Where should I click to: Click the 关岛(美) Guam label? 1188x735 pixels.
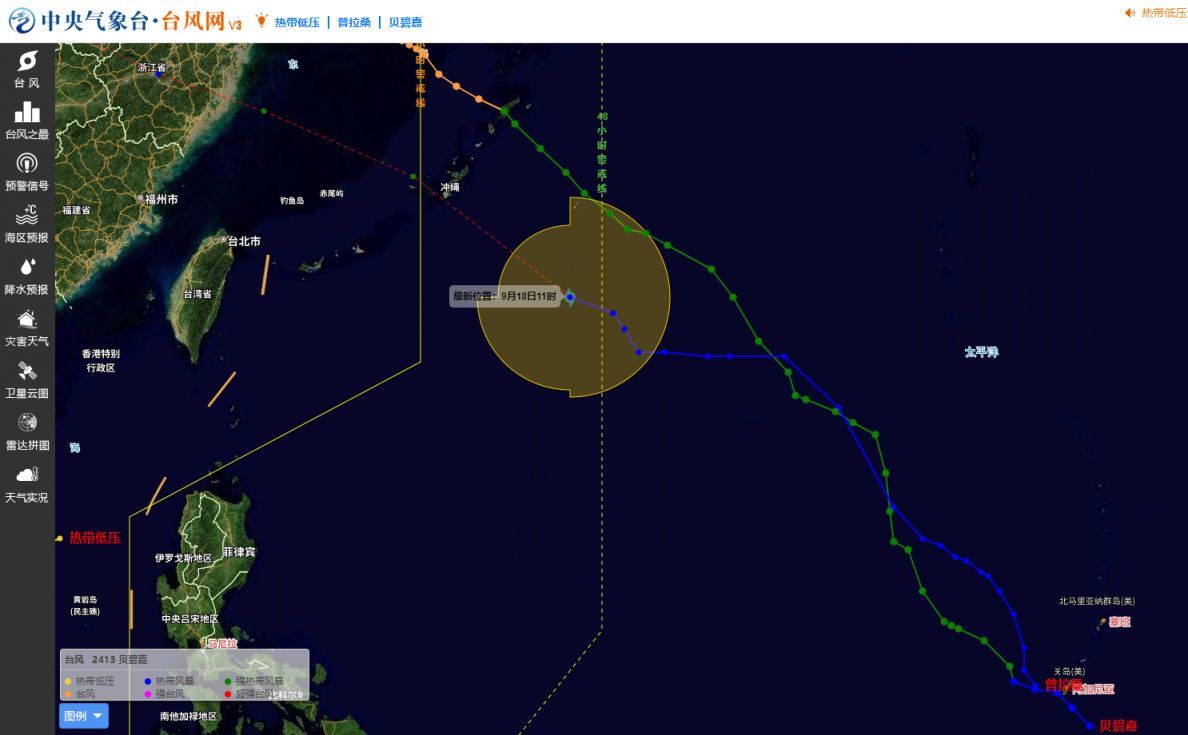coord(1069,671)
